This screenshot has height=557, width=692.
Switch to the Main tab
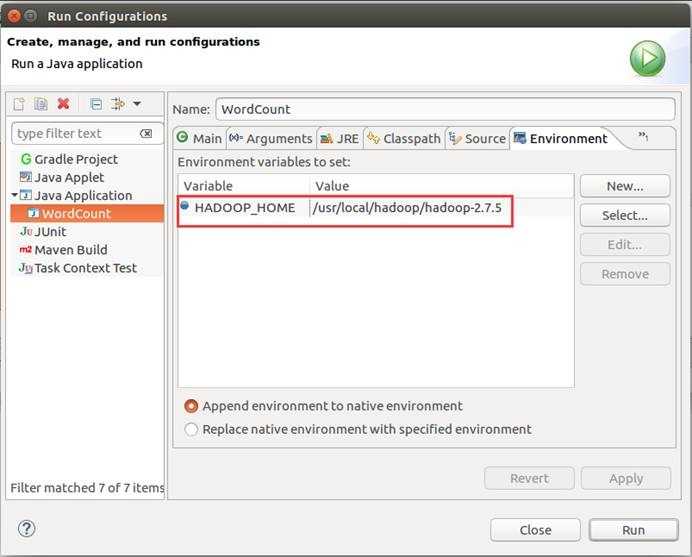[x=200, y=138]
